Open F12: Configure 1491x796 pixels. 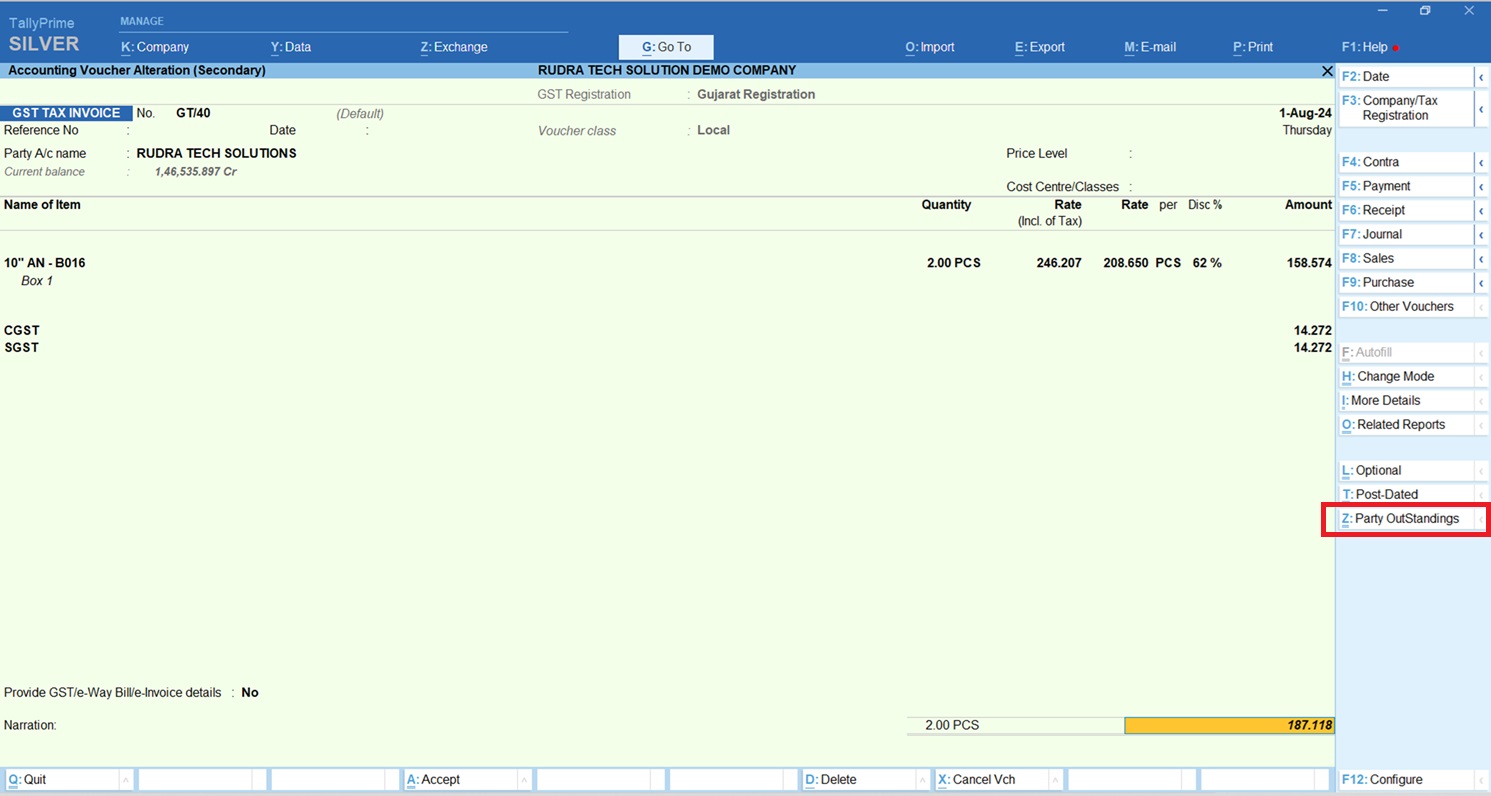click(1405, 780)
